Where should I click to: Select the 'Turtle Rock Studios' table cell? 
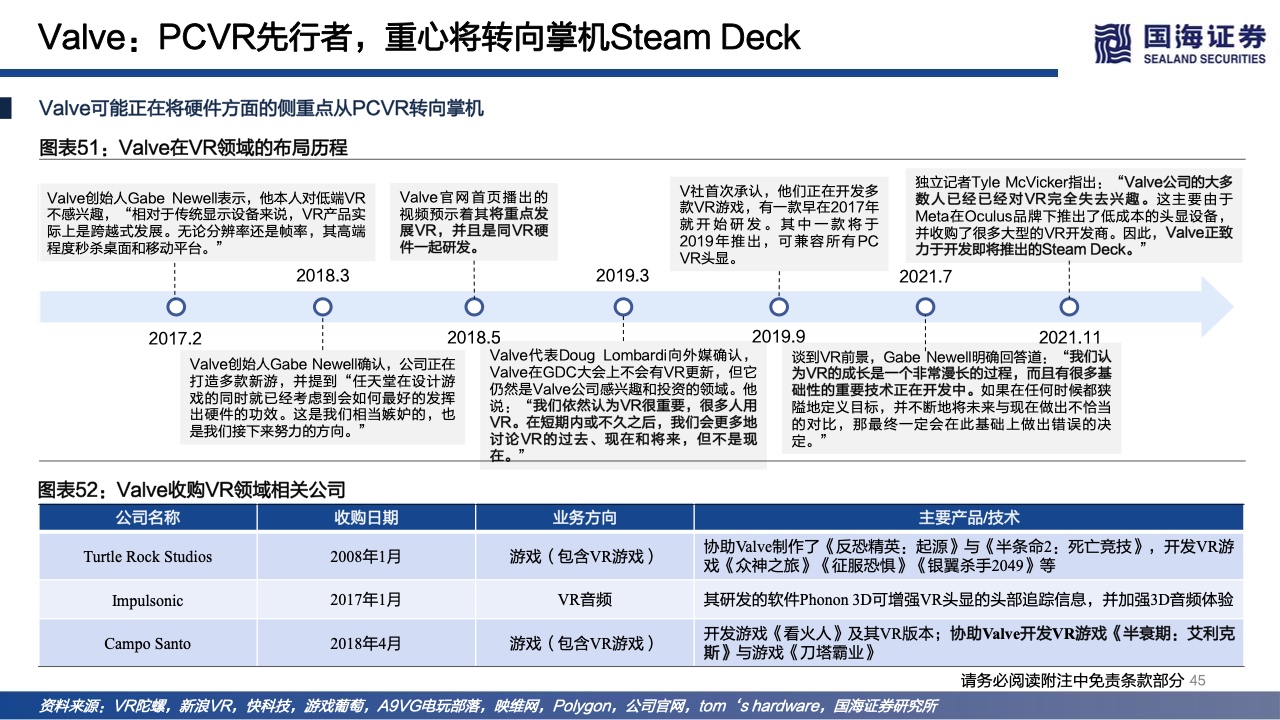(x=148, y=557)
